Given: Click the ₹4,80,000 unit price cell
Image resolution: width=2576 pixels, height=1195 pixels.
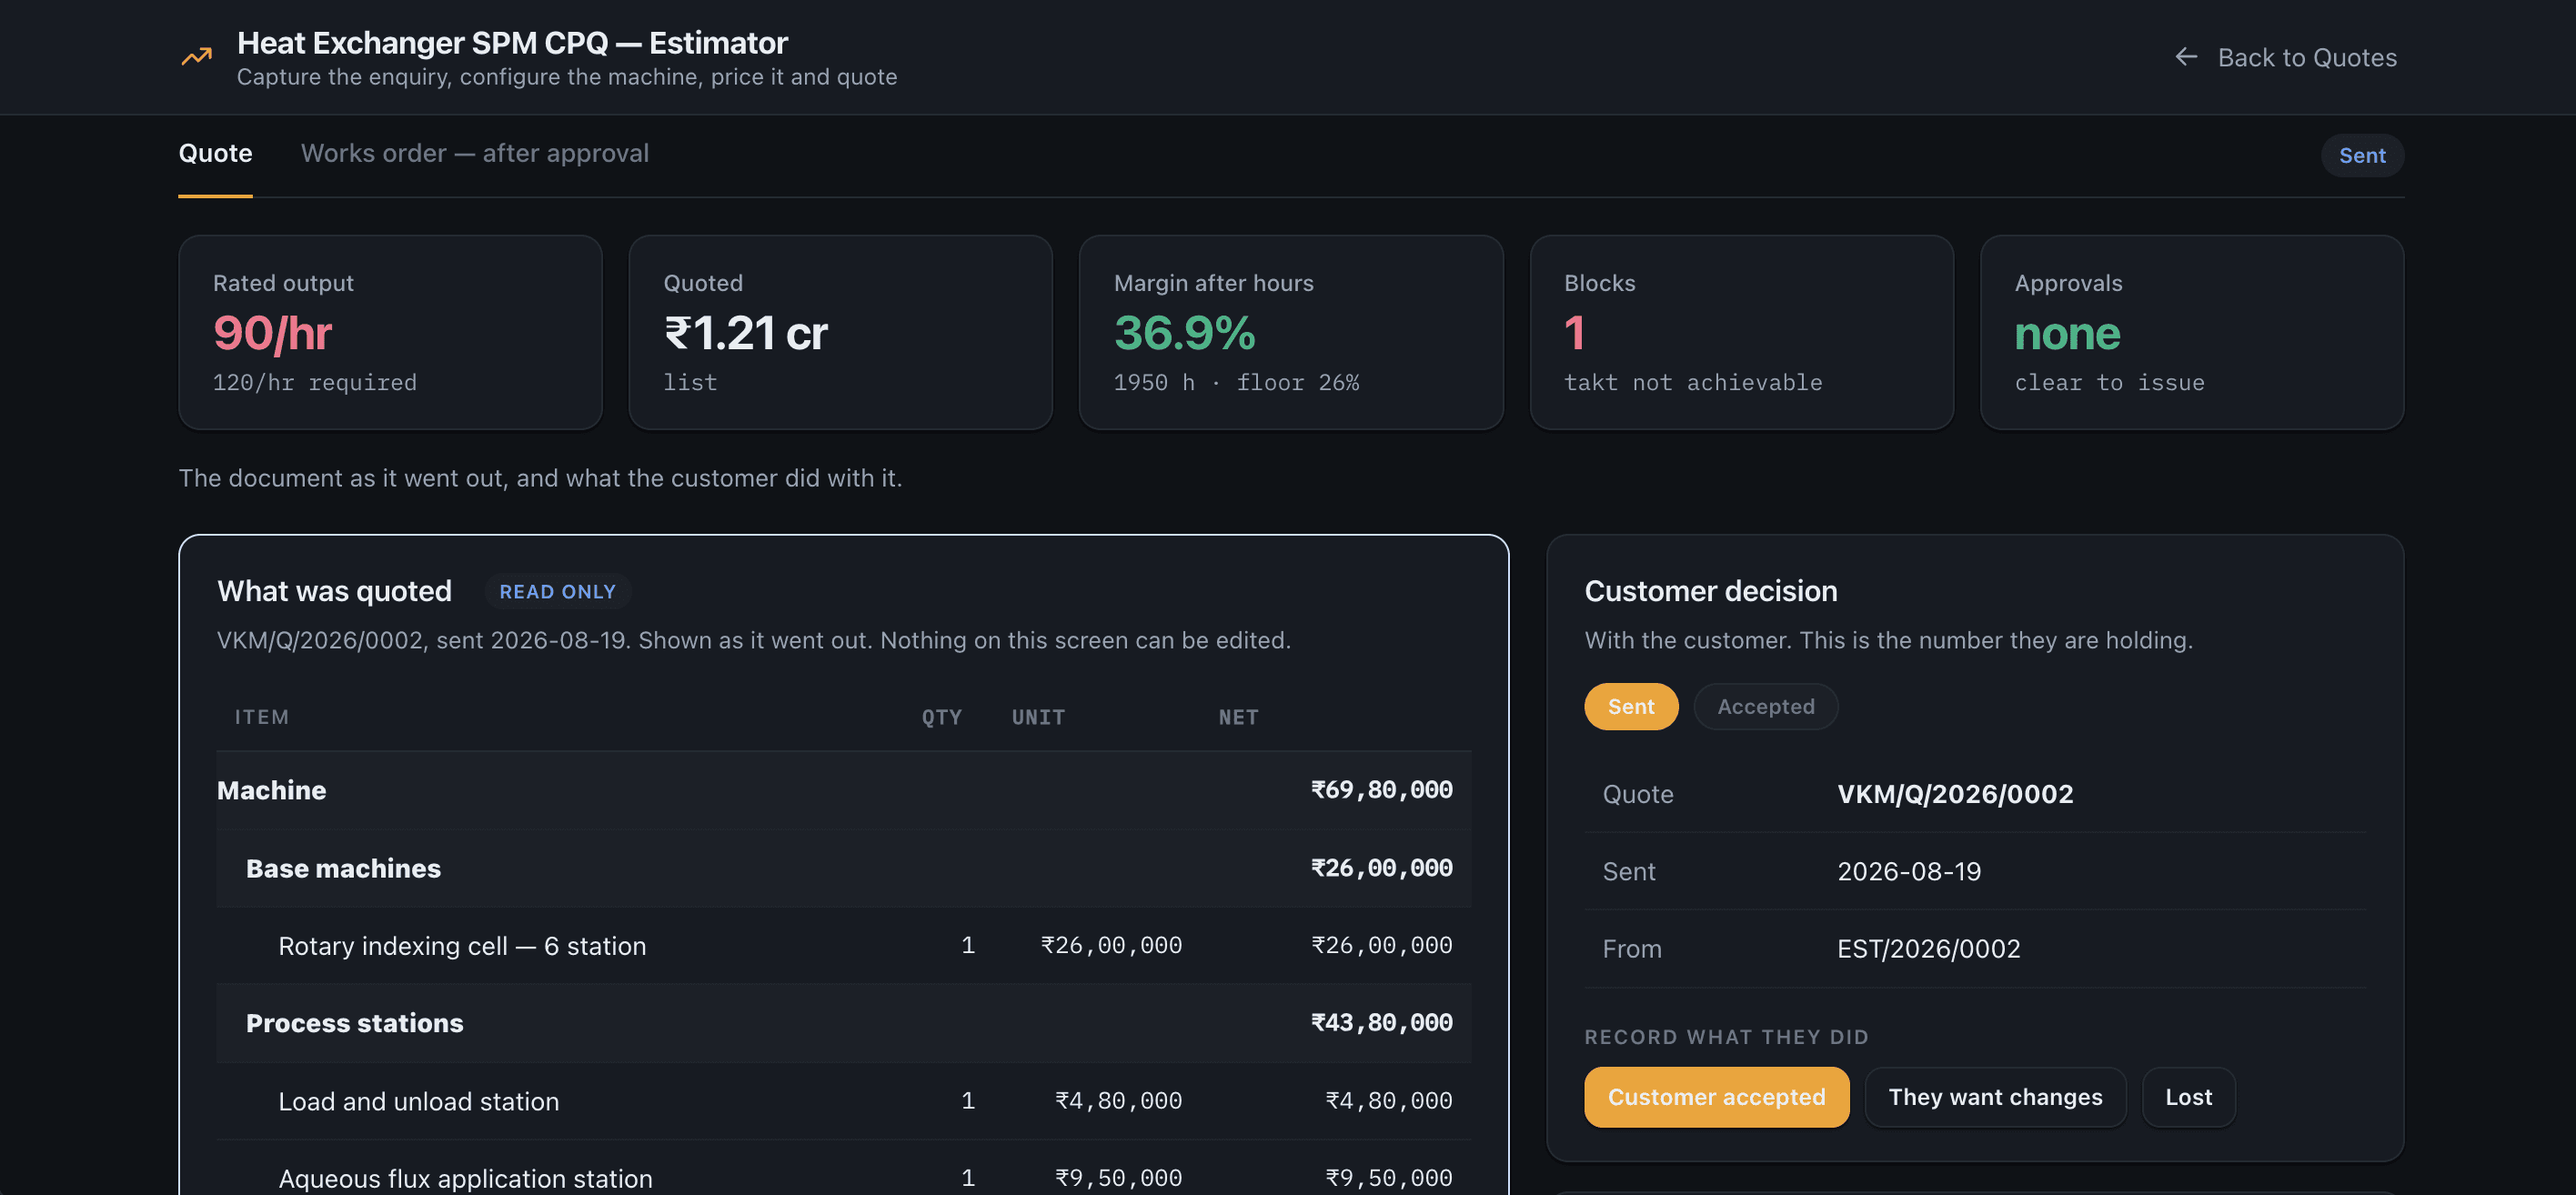Looking at the screenshot, I should 1118,1101.
